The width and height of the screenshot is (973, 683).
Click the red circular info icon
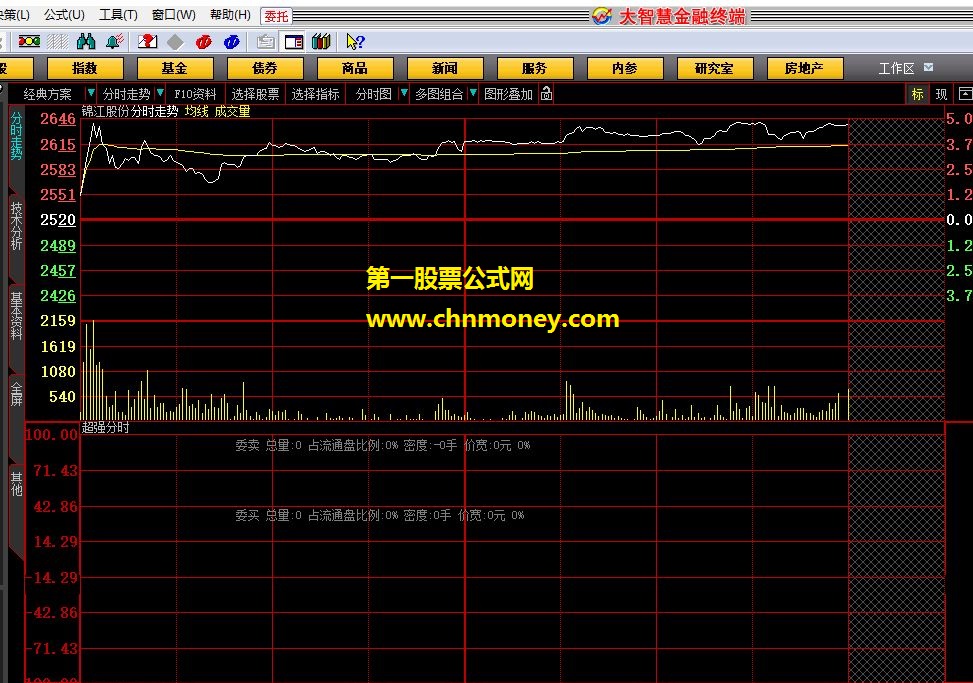[204, 42]
